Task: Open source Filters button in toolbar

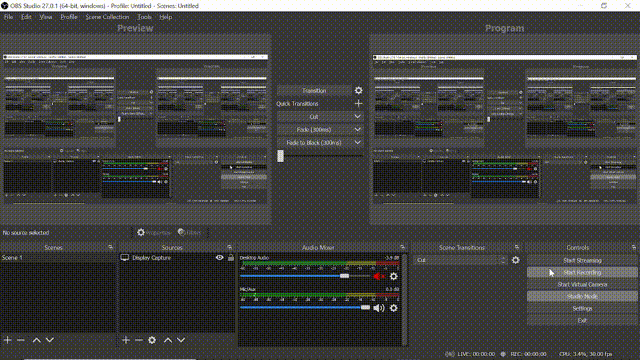Action: (190, 233)
